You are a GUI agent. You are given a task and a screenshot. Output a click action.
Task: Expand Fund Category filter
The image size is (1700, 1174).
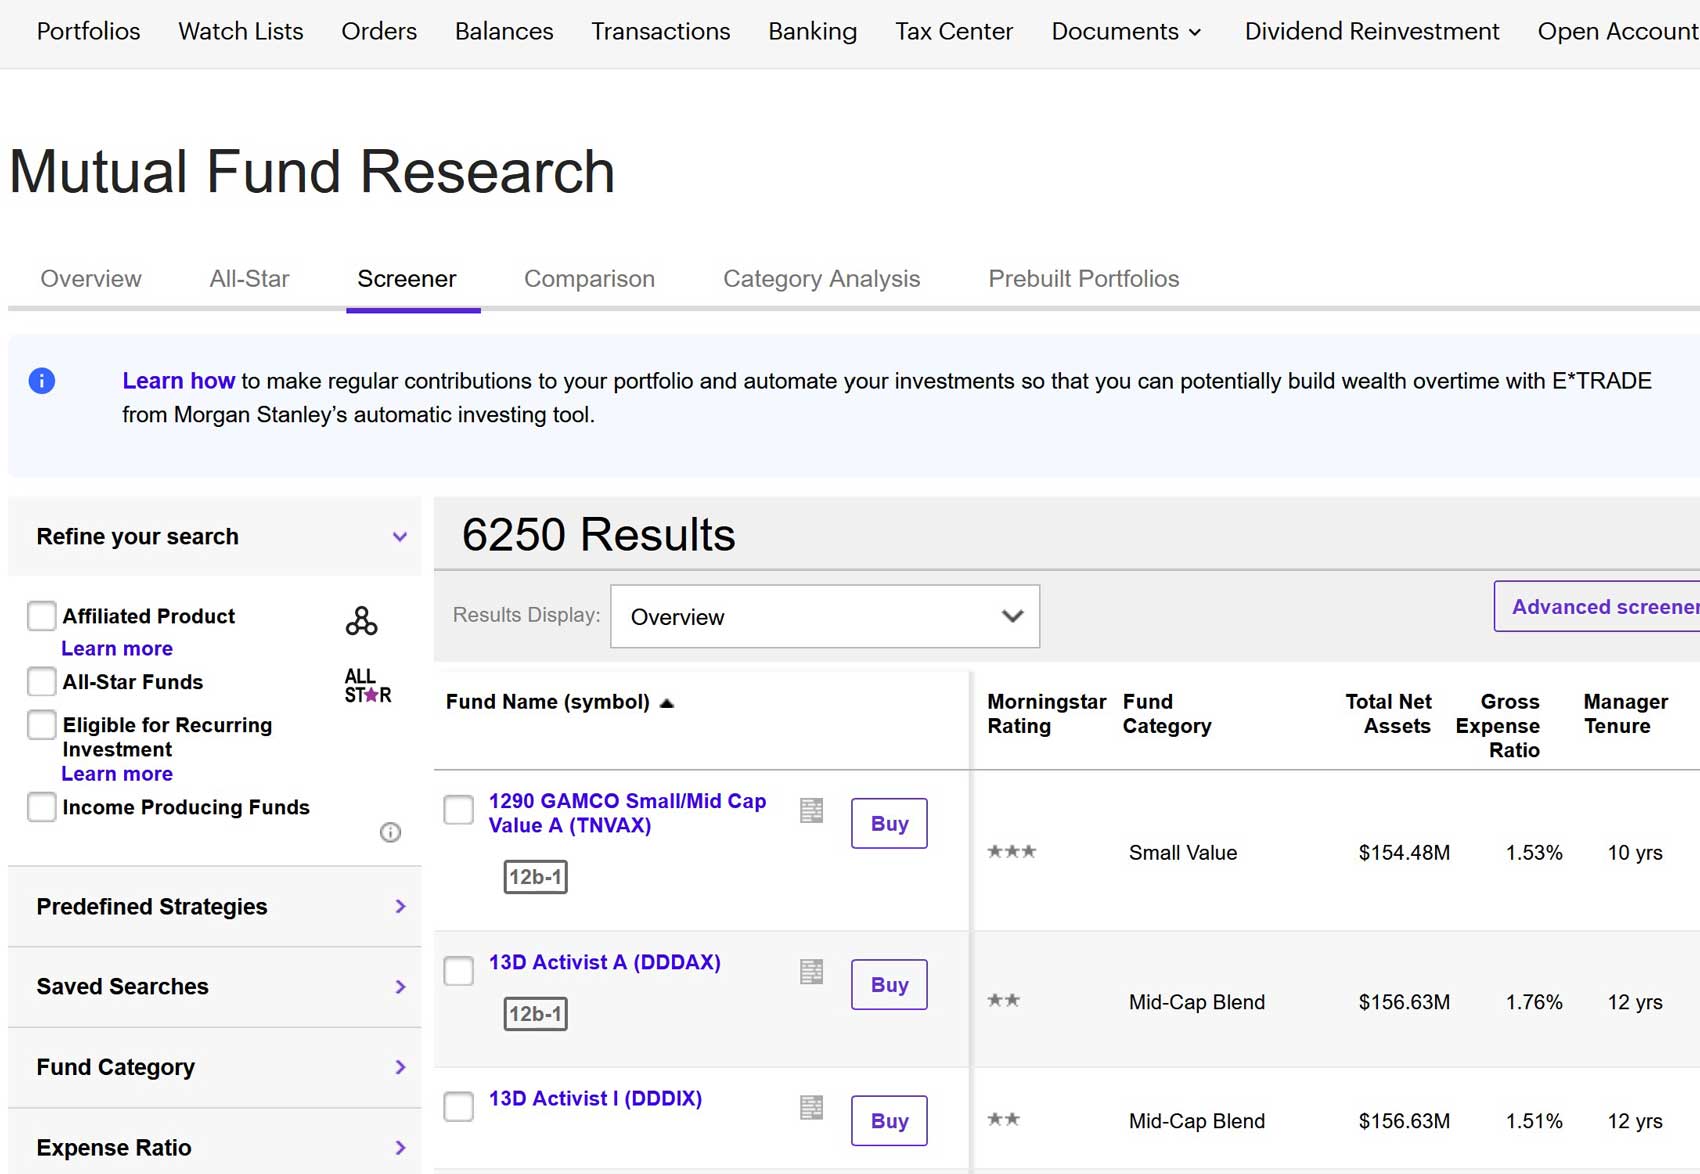(214, 1067)
